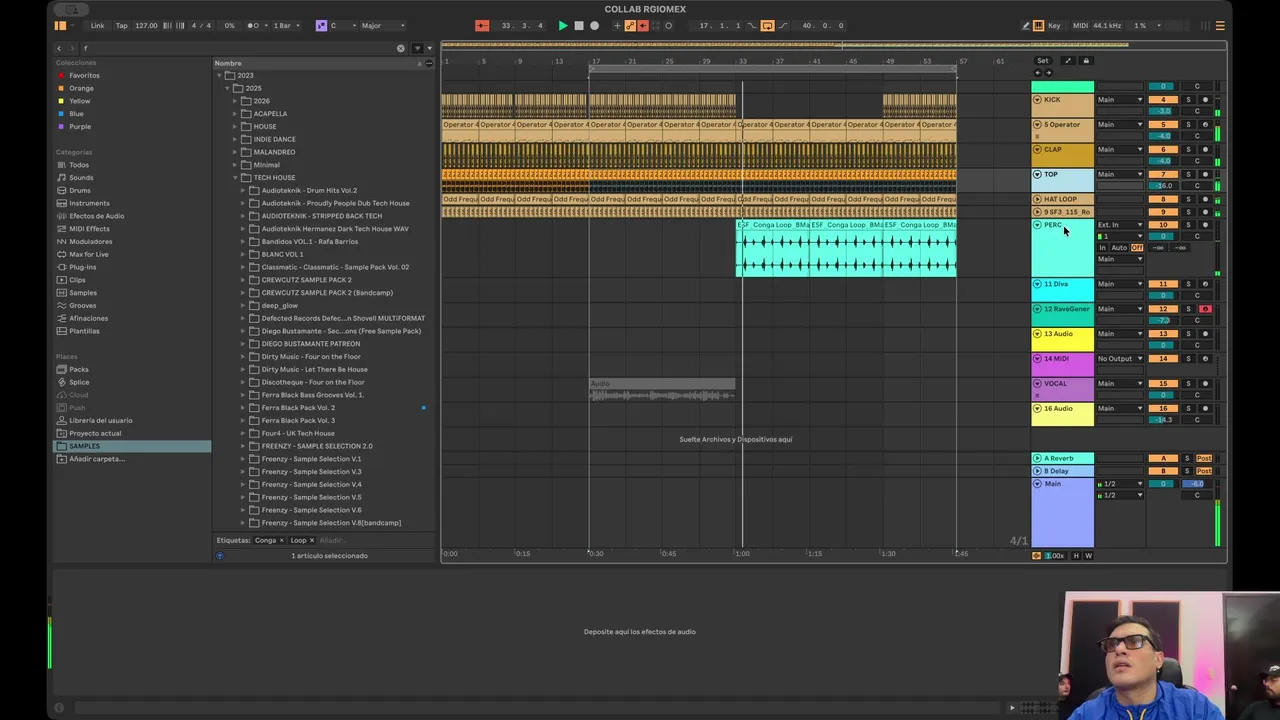Select the 127.00 tempo field
The height and width of the screenshot is (720, 1280).
pos(146,26)
